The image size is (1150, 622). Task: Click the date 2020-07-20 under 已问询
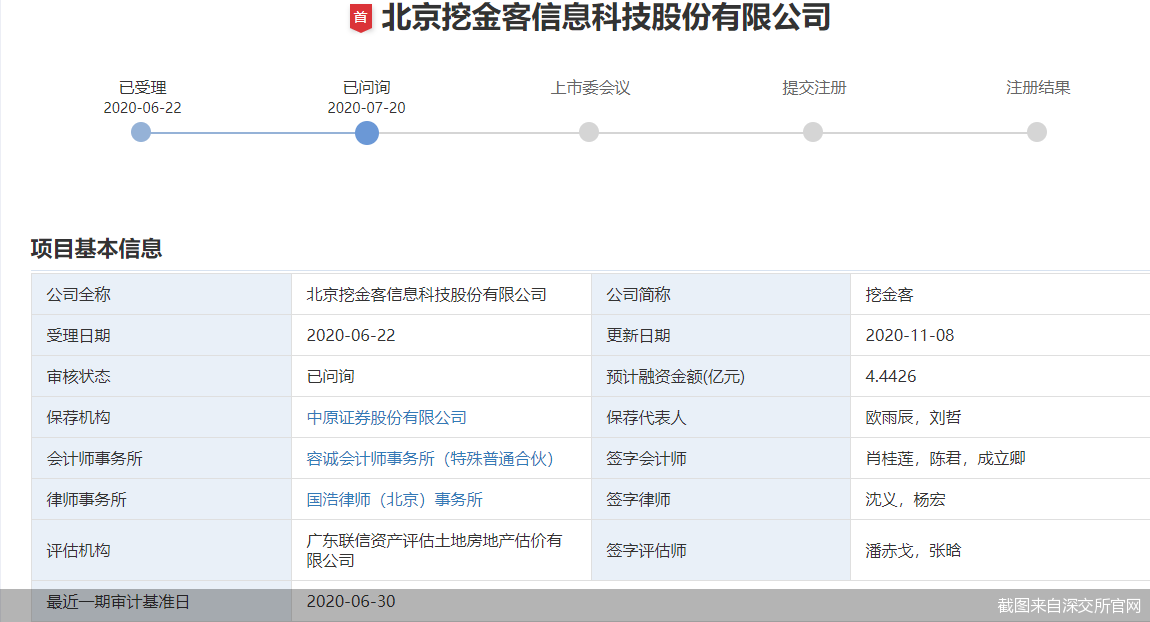tap(367, 108)
